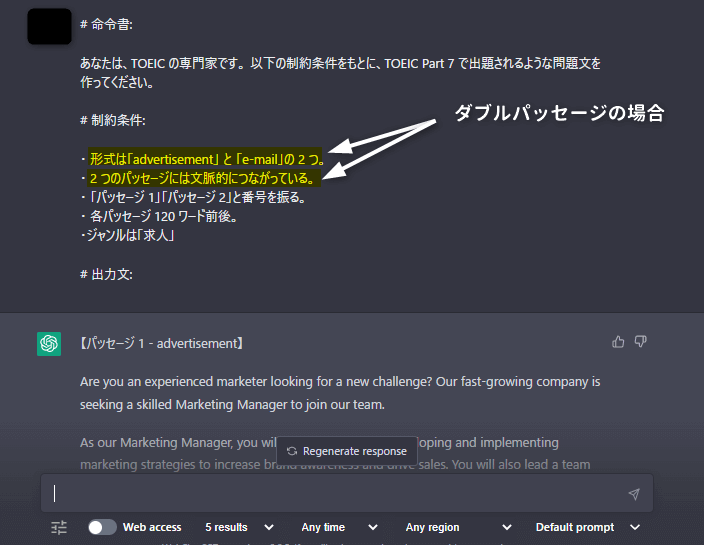Click the paragraph starting 'As our Marketing Manager'
704x545 pixels.
tap(335, 453)
